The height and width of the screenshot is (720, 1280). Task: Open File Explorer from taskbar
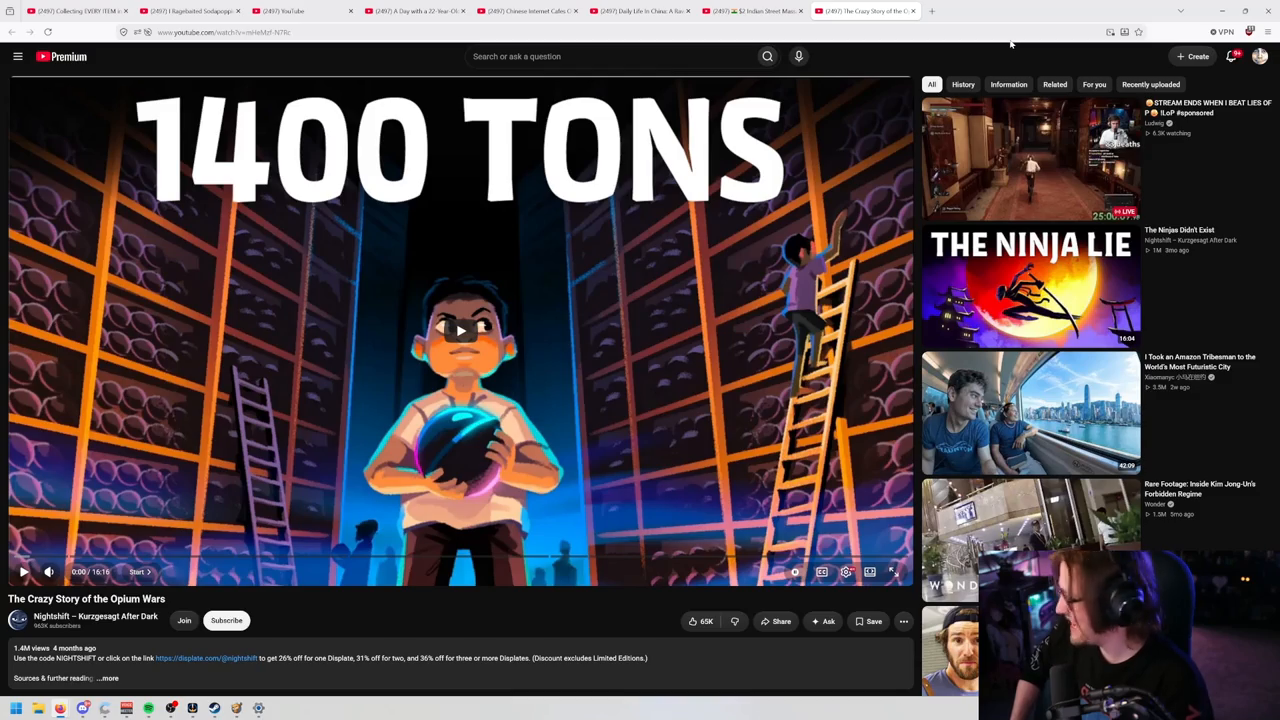38,708
